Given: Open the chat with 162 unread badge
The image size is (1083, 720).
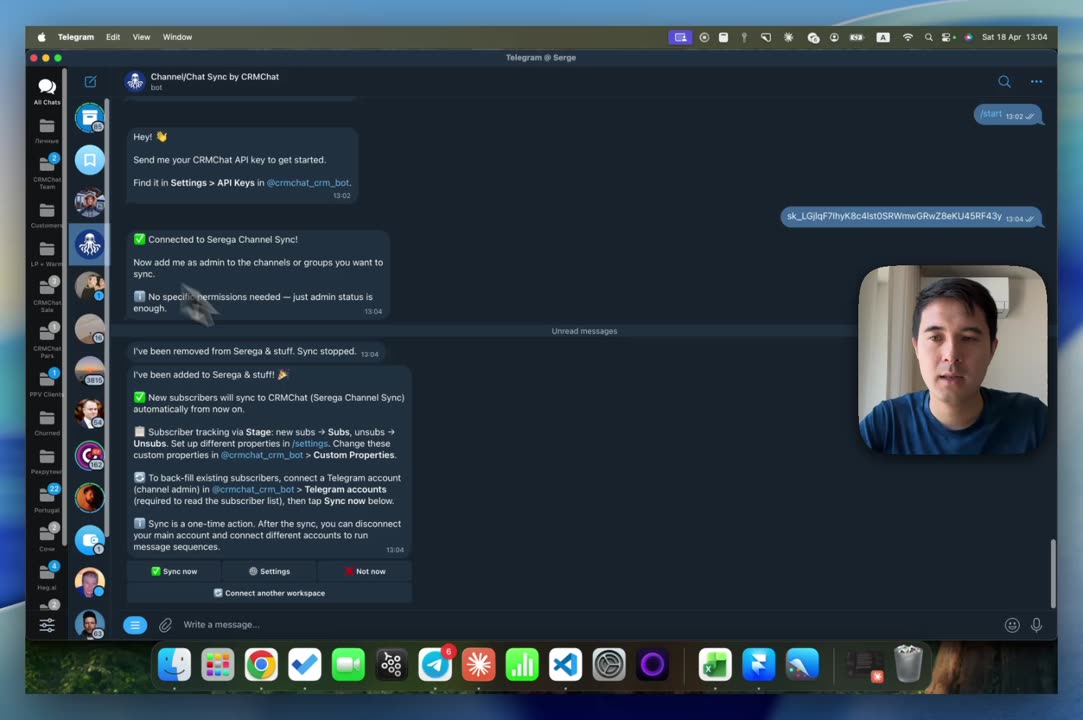Looking at the screenshot, I should point(90,455).
